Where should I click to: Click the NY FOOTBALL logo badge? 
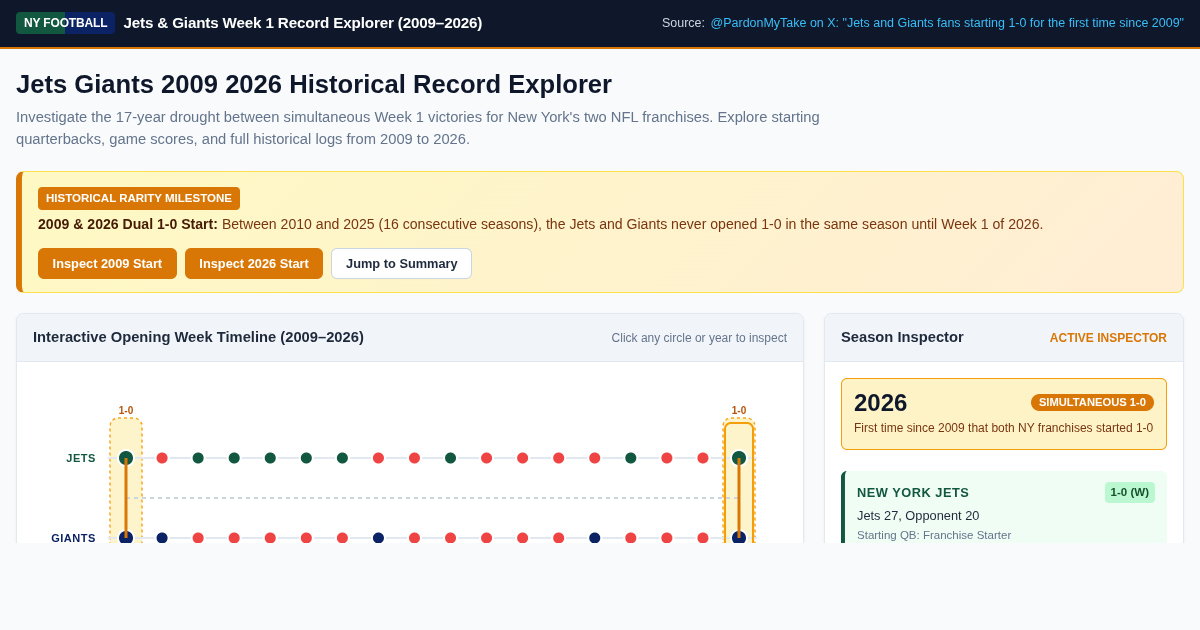[65, 23]
